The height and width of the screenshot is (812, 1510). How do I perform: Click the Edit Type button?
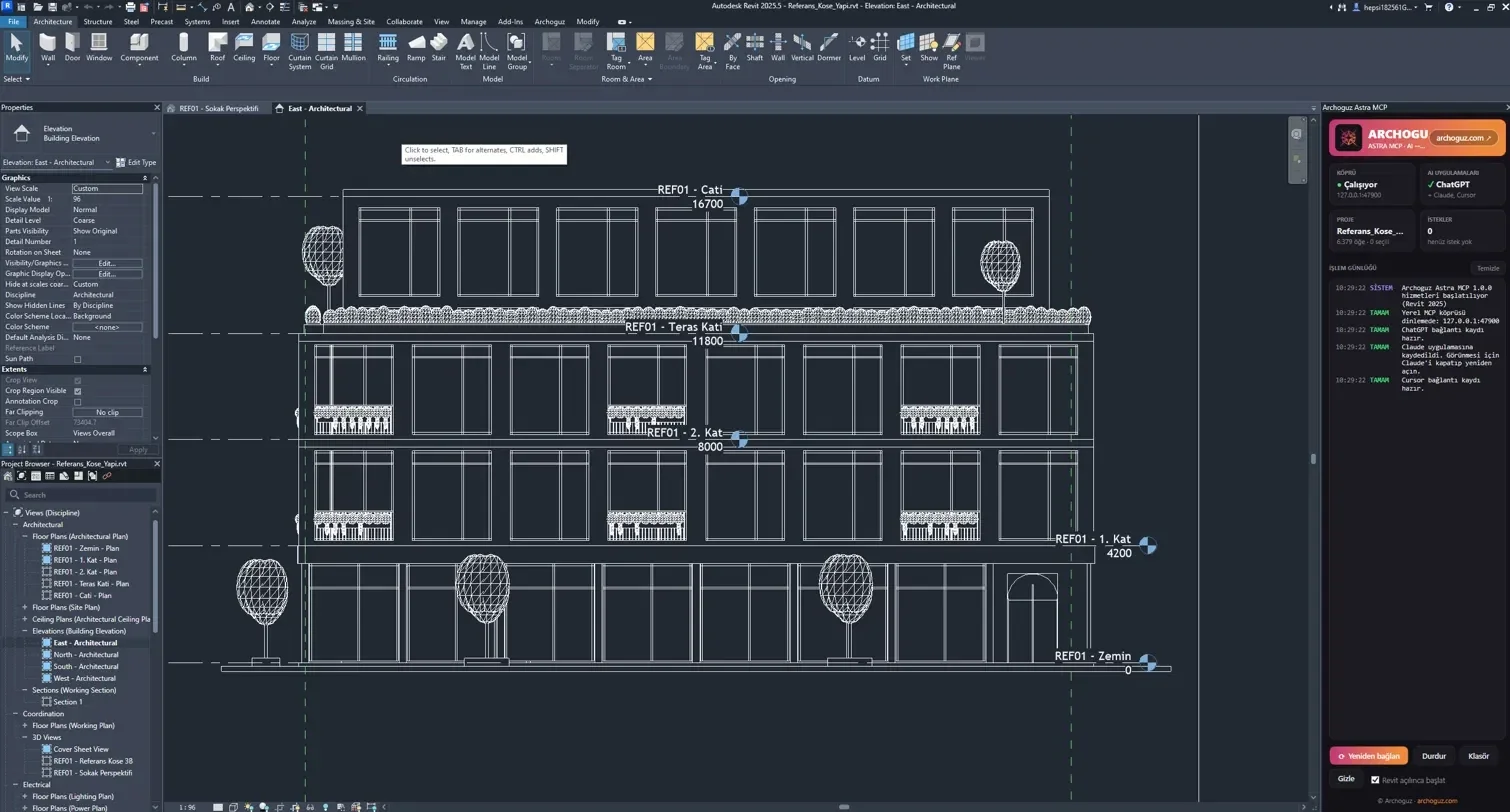136,162
